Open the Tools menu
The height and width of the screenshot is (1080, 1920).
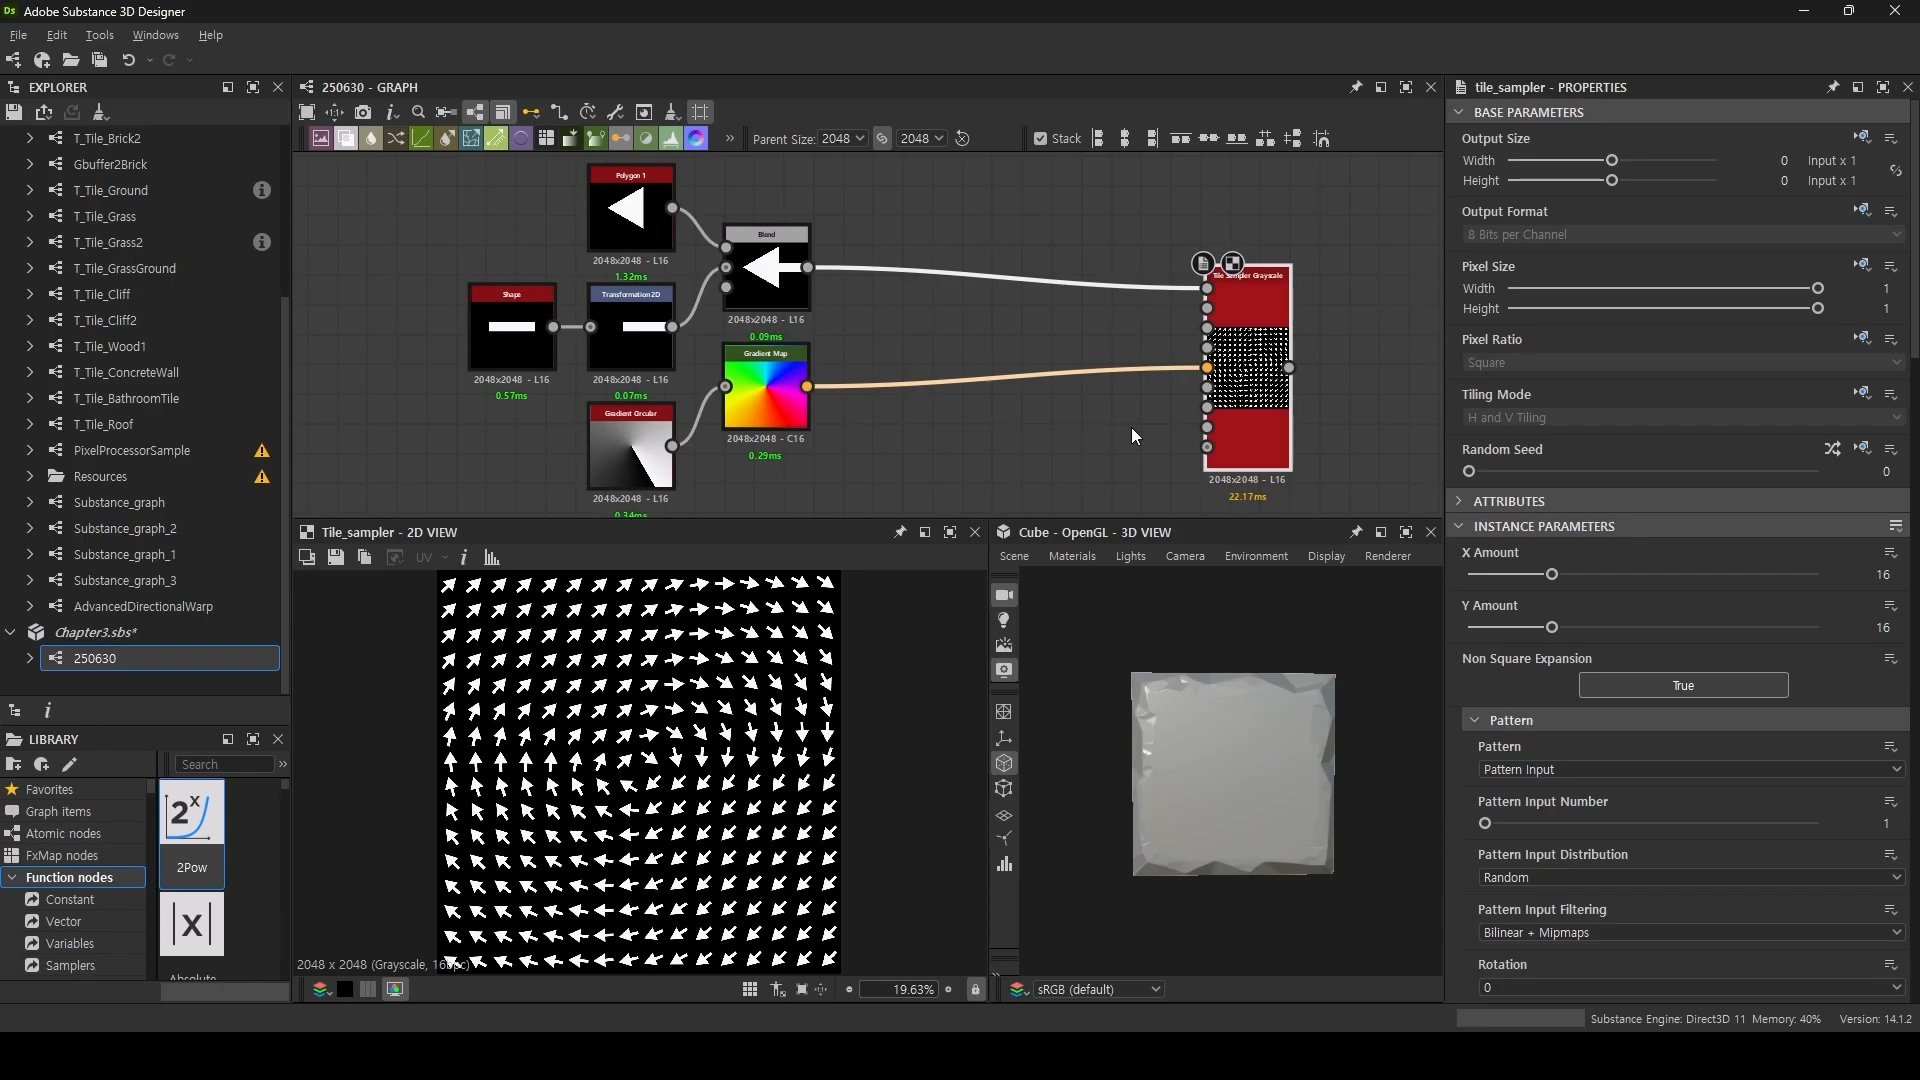(99, 35)
